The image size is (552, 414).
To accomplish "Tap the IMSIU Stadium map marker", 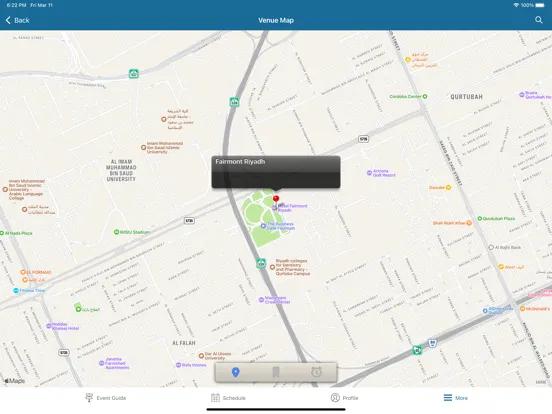I will pos(117,232).
